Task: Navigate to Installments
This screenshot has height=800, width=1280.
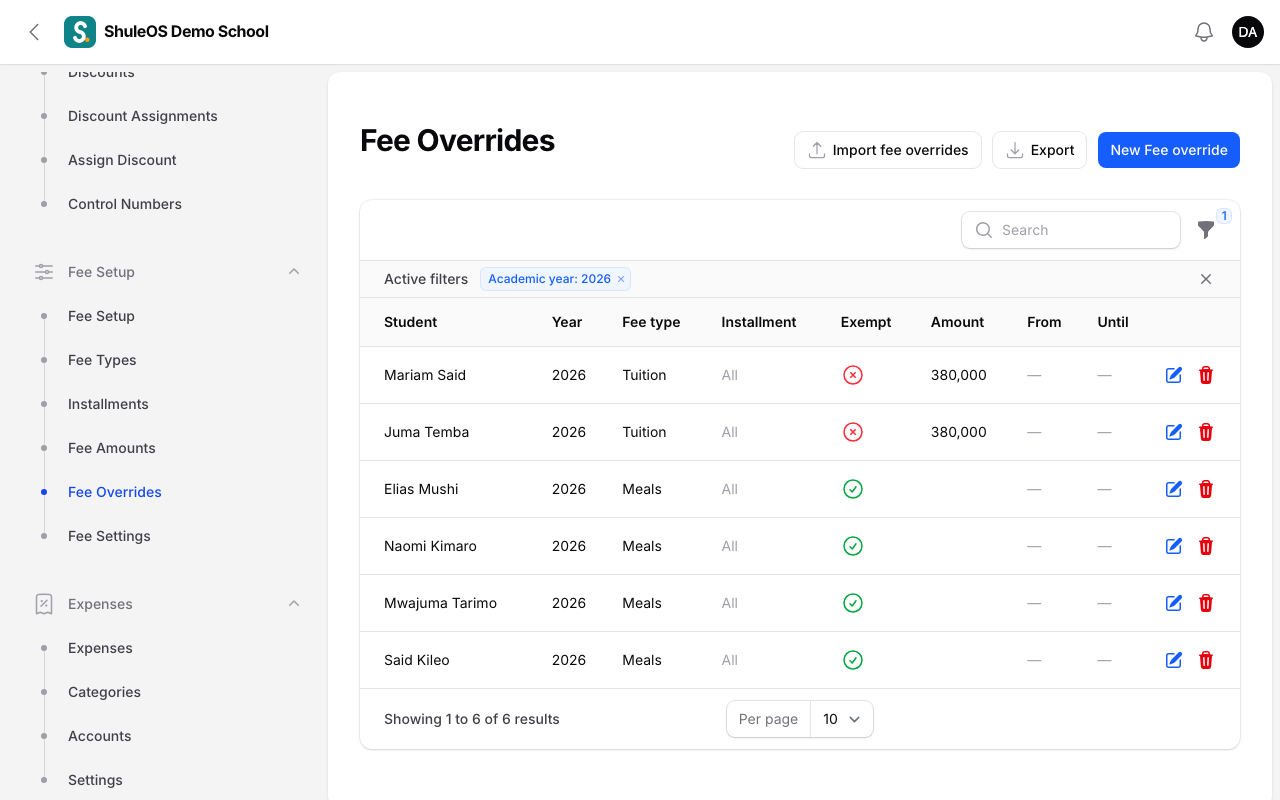Action: pos(108,404)
